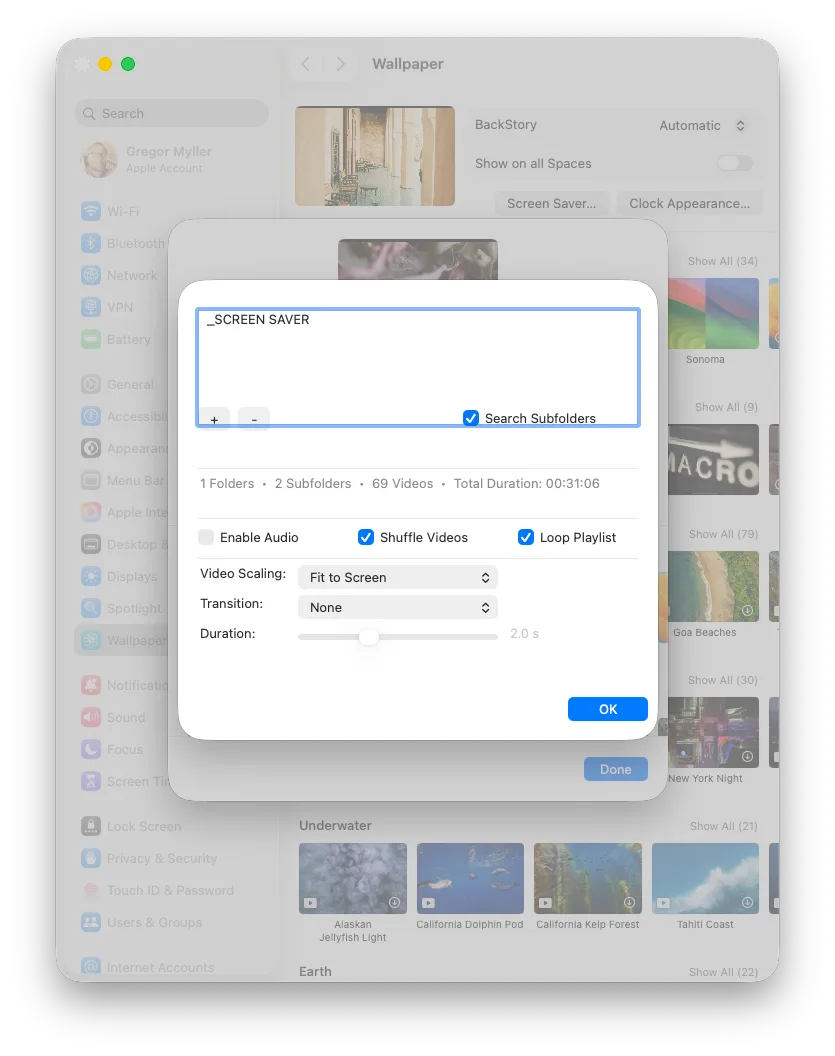This screenshot has width=835, height=1056.
Task: Click the Privacy & Security sidebar icon
Action: pos(91,858)
